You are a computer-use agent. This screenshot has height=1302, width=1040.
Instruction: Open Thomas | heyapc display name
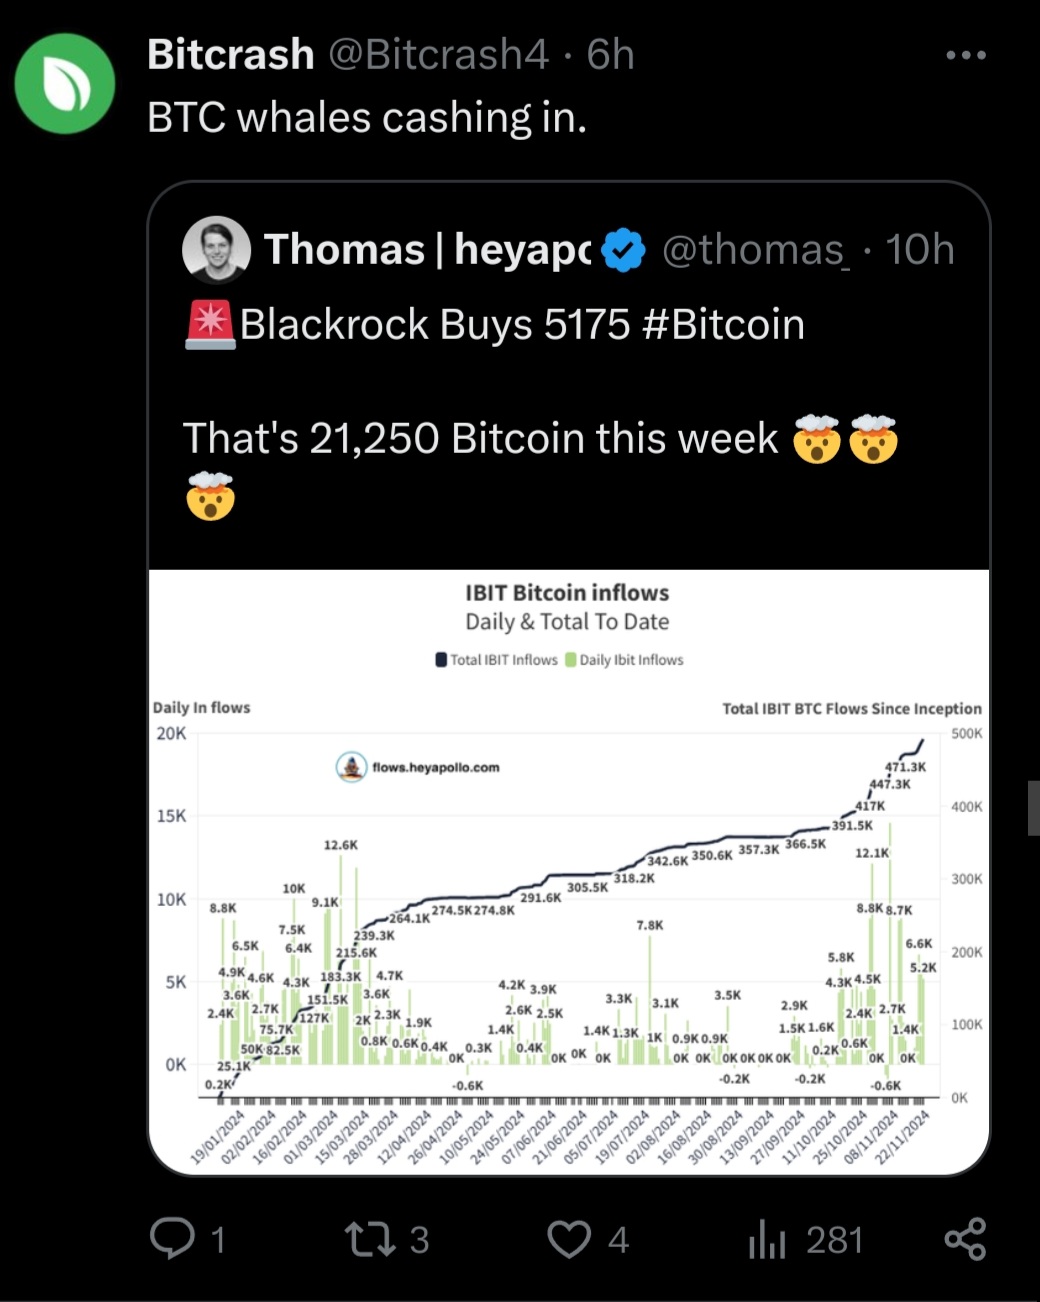[428, 250]
